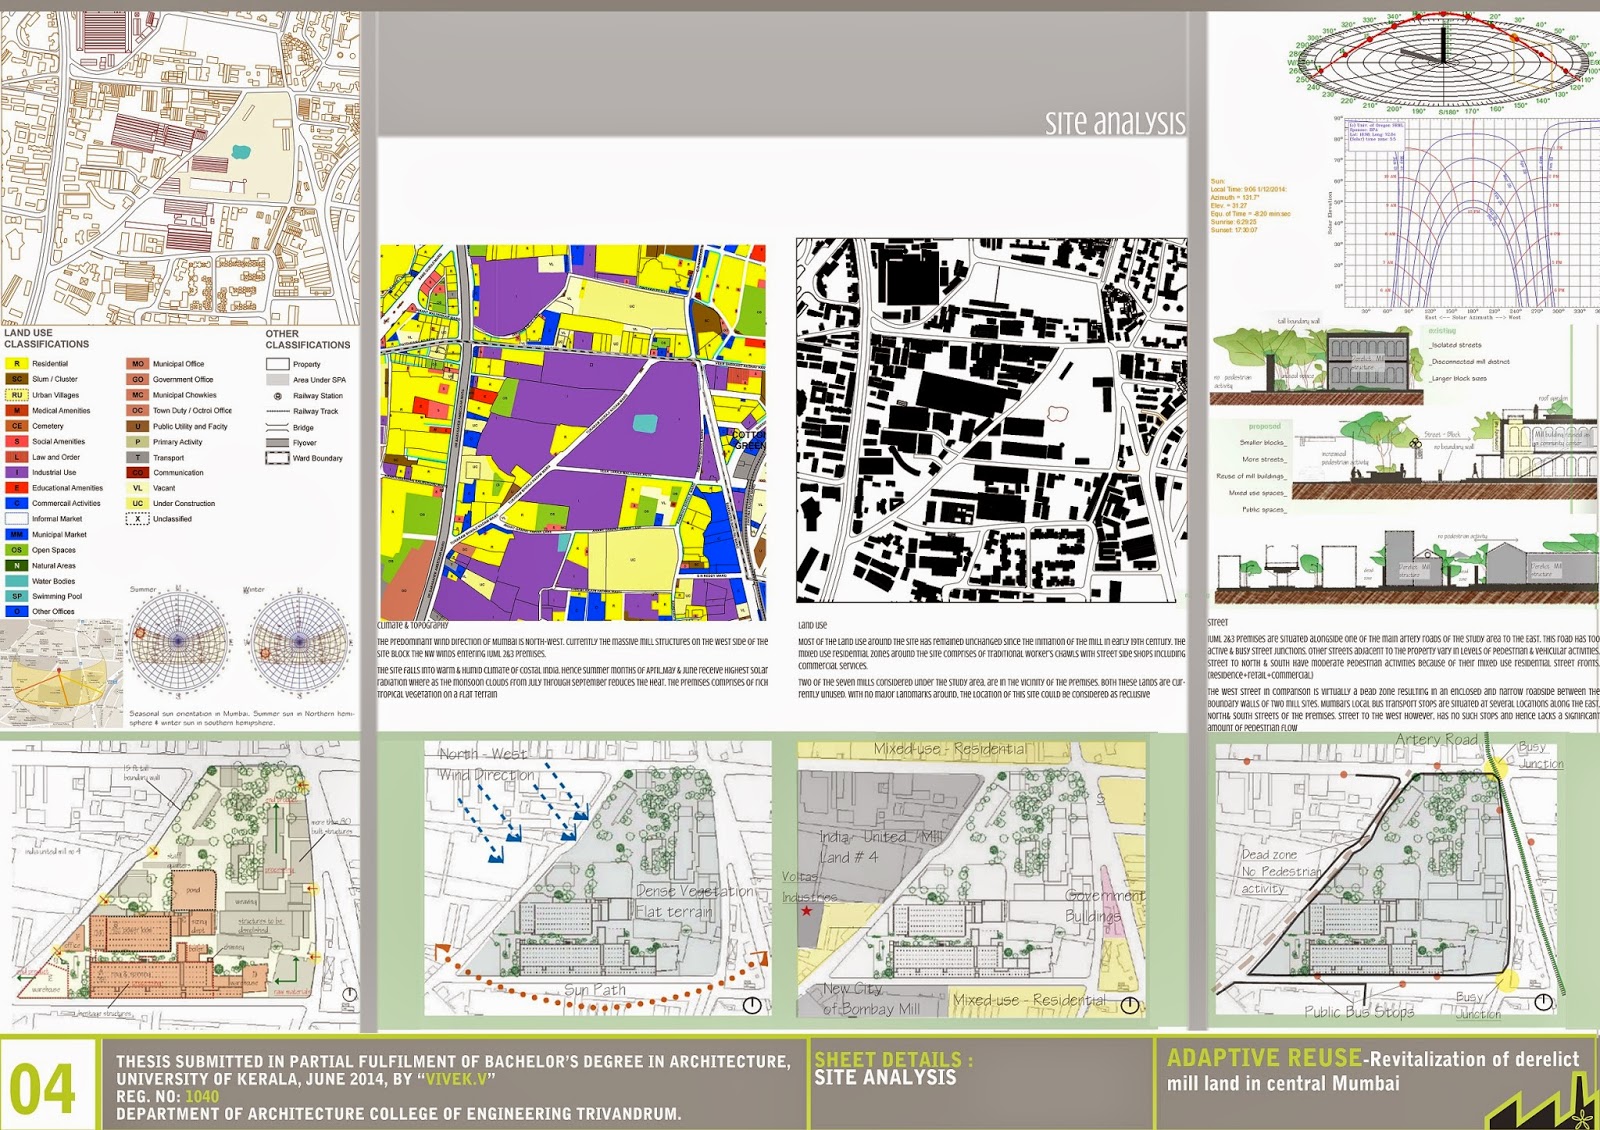Select the Voltas Industries red marker
This screenshot has width=1600, height=1130.
806,911
